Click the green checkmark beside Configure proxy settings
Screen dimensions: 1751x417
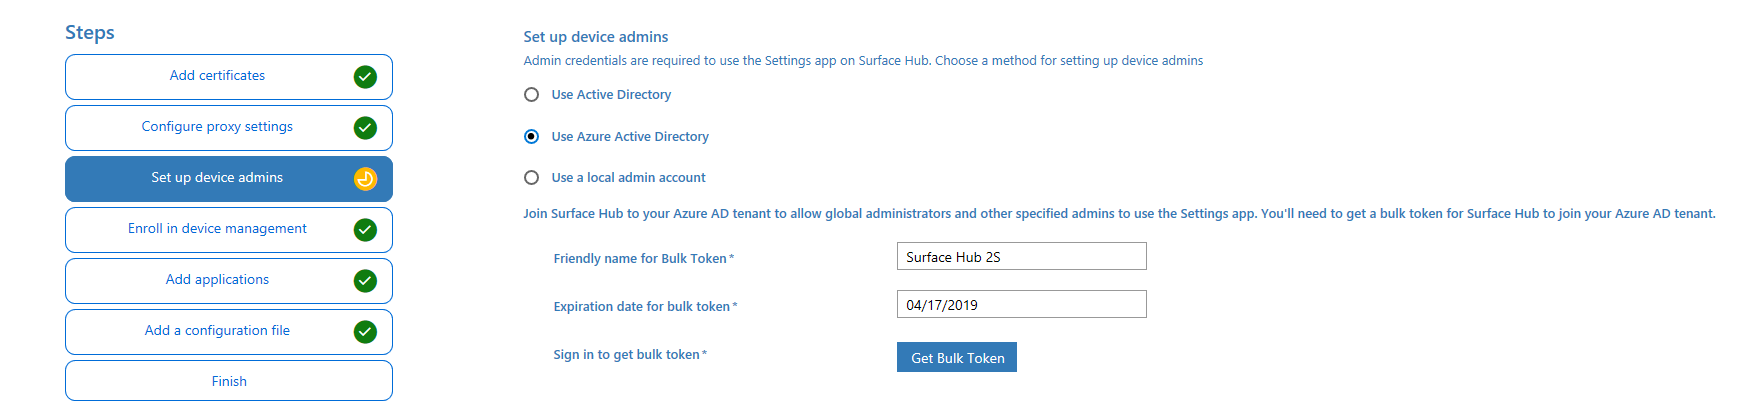coord(365,128)
